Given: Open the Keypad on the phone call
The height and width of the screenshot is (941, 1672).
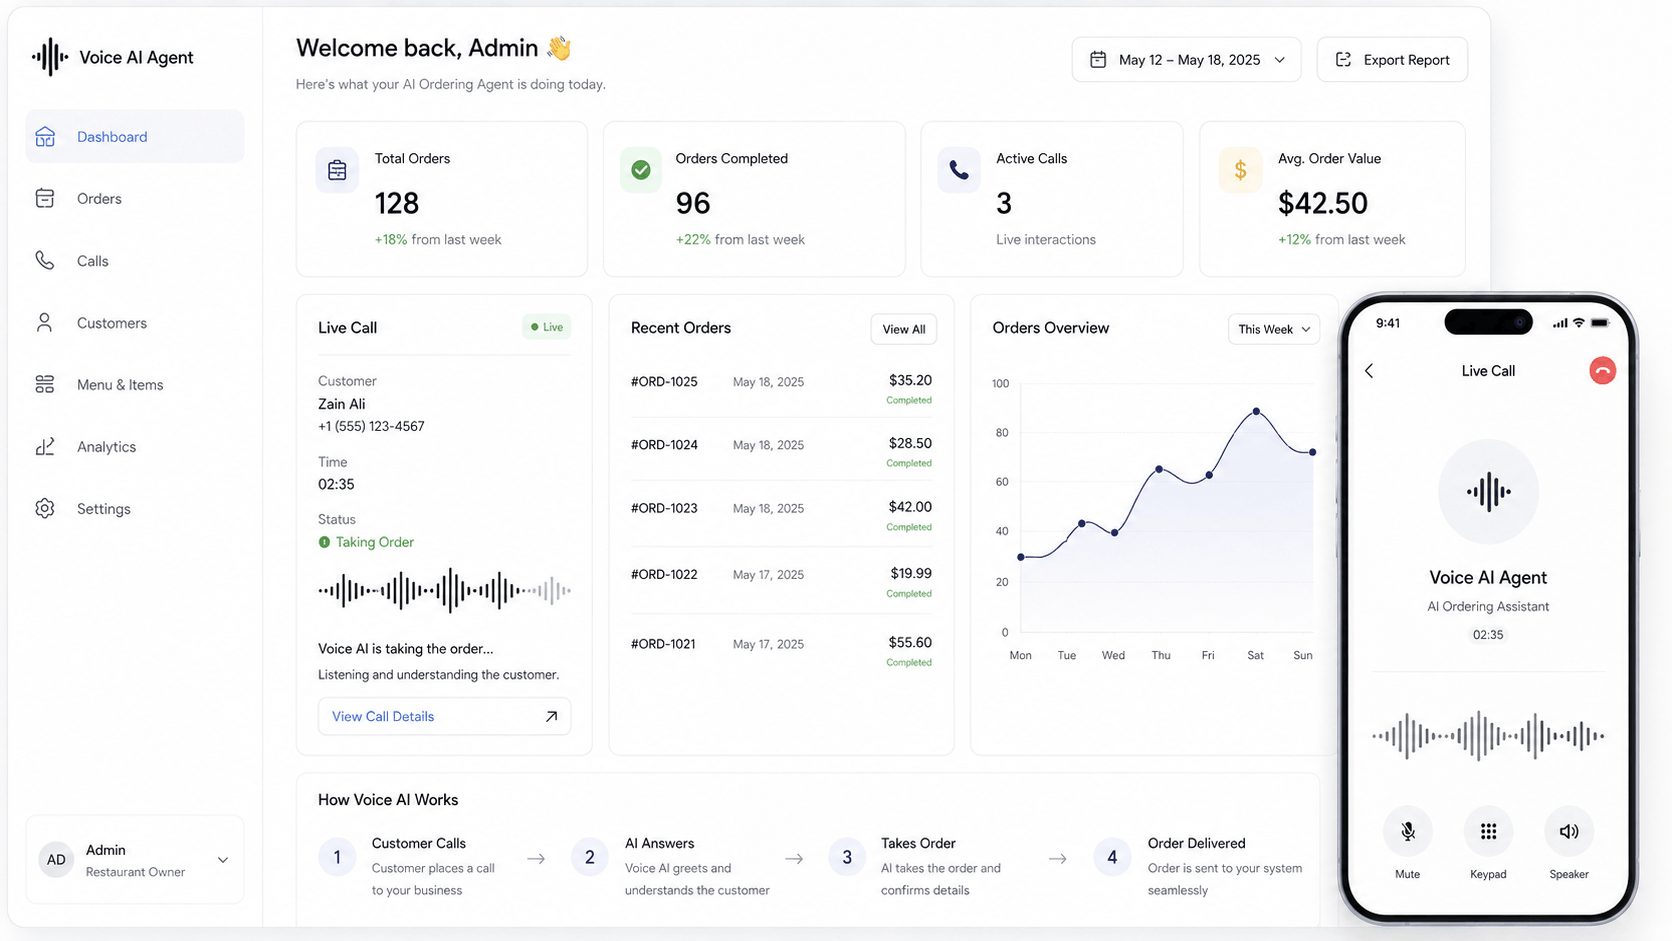Looking at the screenshot, I should click(1488, 832).
